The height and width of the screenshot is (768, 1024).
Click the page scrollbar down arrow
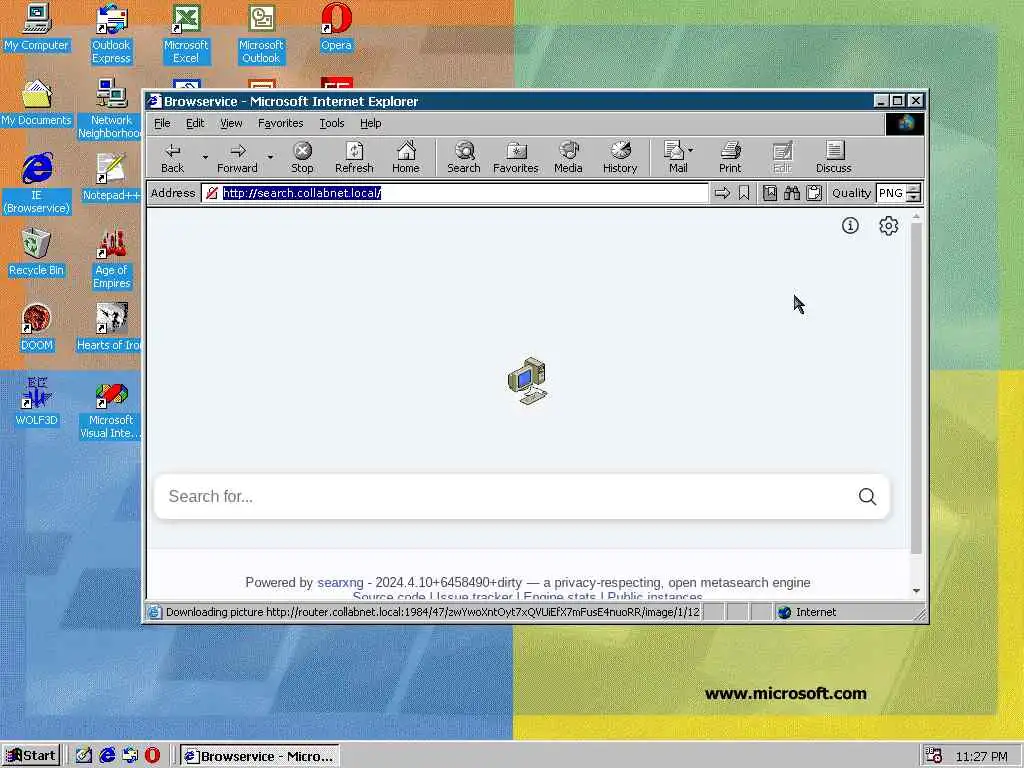(x=916, y=590)
